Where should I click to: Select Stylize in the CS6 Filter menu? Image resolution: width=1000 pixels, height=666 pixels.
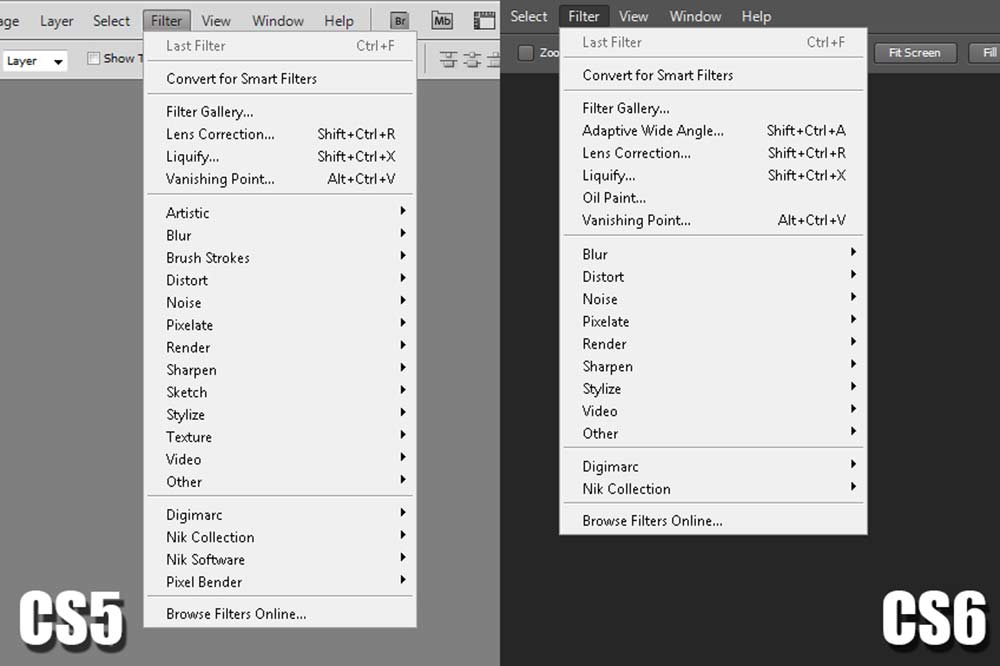click(x=714, y=388)
